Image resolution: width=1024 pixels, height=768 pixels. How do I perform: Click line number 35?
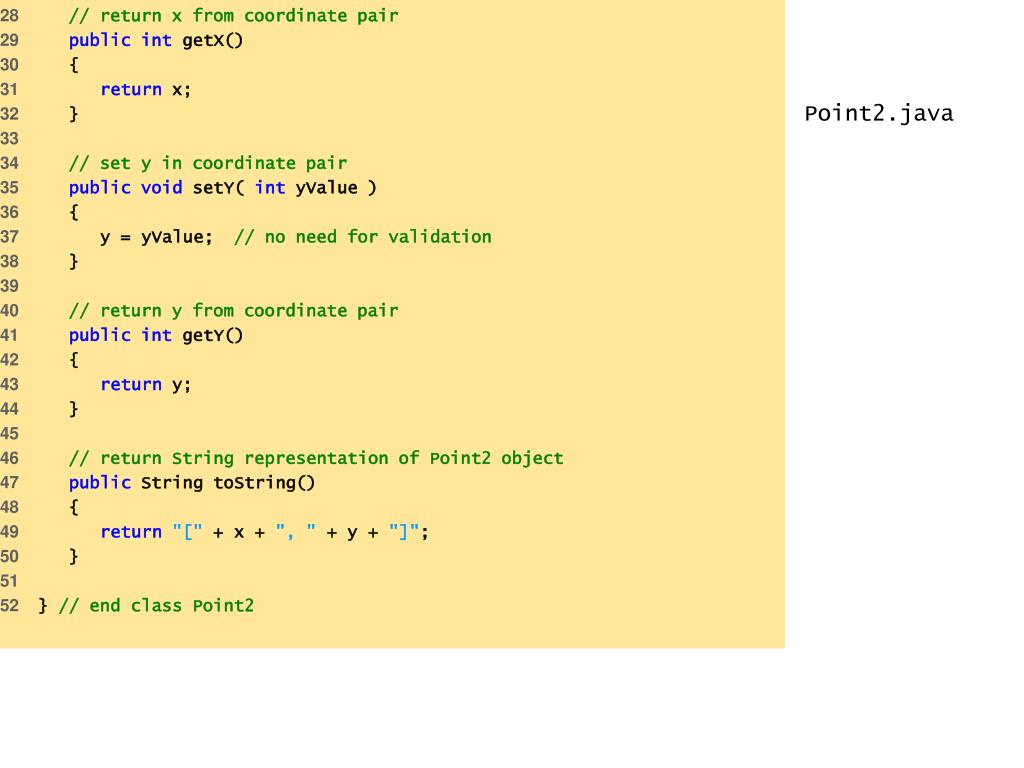click(10, 188)
